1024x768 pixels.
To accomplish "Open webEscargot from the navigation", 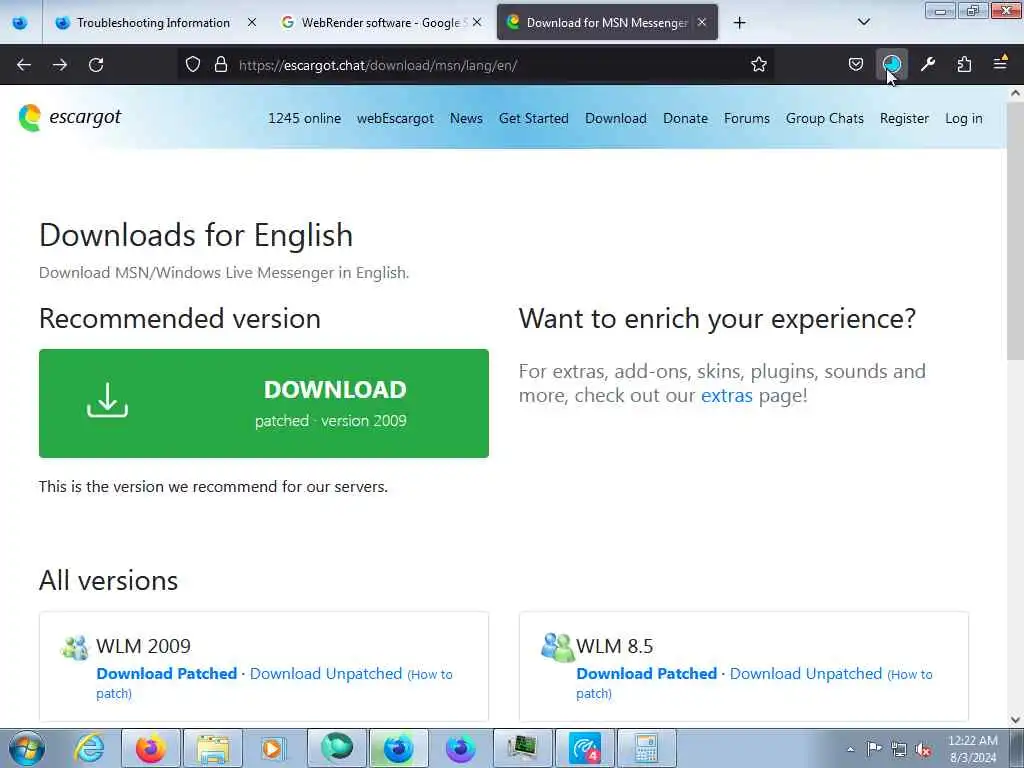I will 395,119.
